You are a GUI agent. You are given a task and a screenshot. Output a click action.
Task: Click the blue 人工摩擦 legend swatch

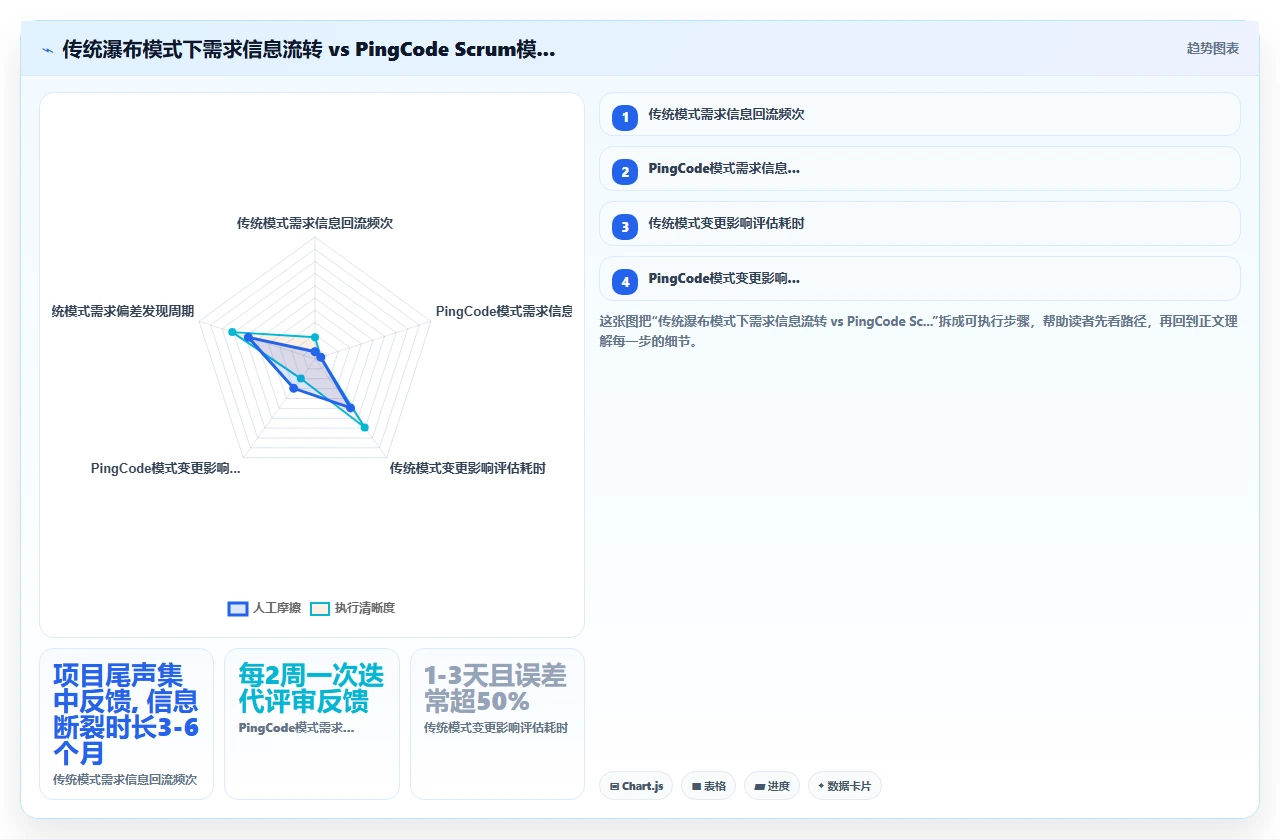[x=238, y=608]
